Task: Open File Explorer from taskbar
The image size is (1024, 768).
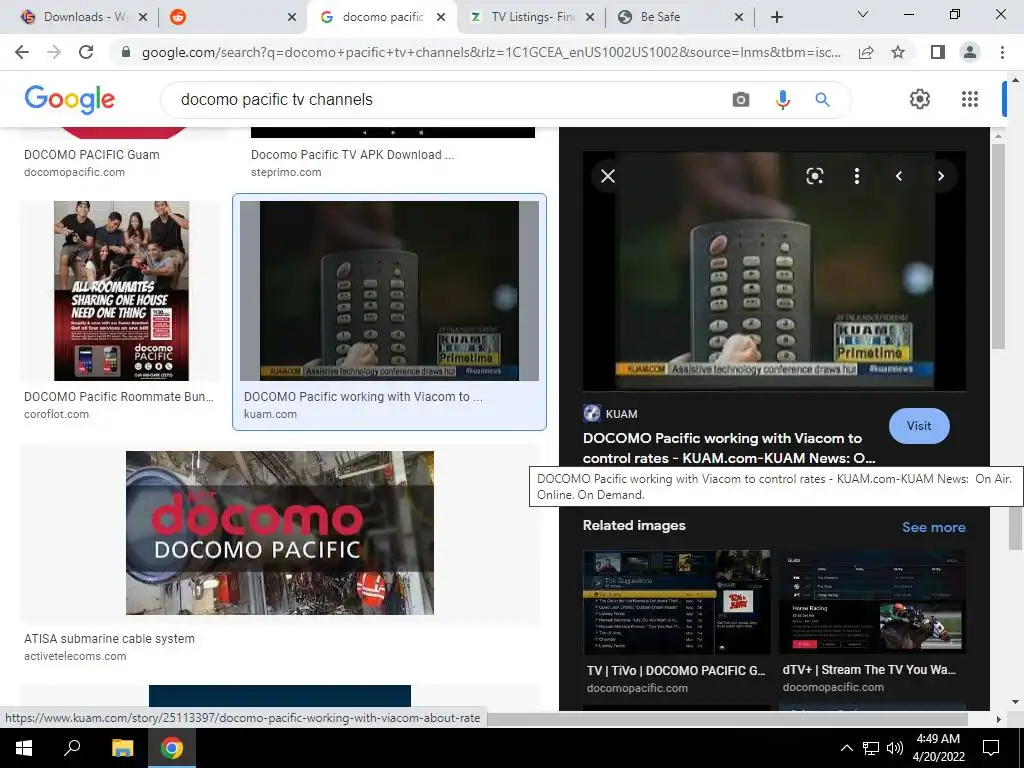Action: pos(122,748)
